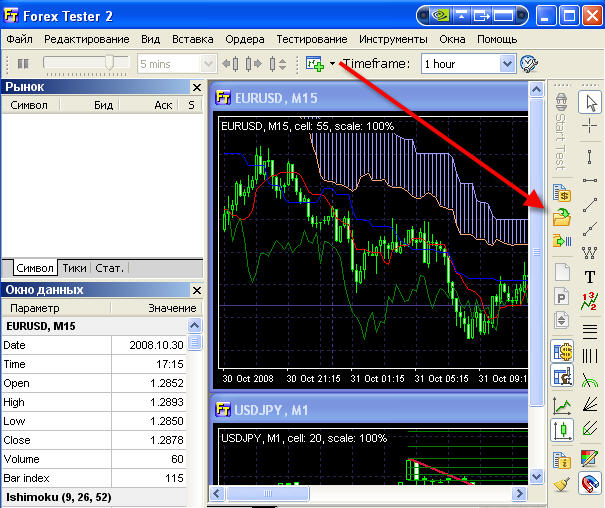Select the polyline W-shaped tool
Image resolution: width=605 pixels, height=508 pixels.
point(590,253)
